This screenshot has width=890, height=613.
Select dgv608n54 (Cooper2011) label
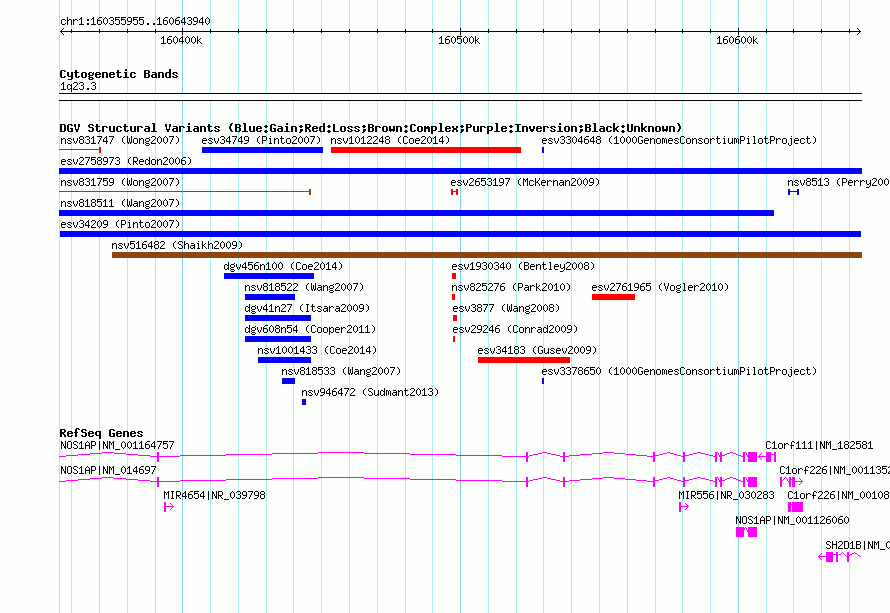[310, 329]
